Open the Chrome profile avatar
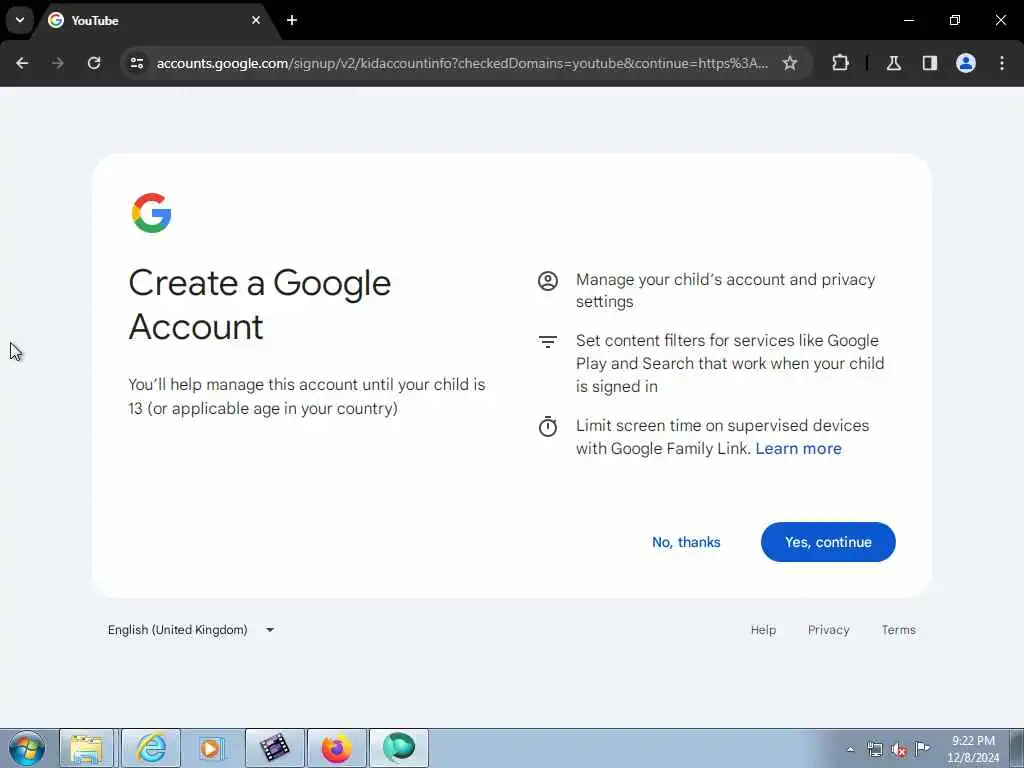 (x=965, y=63)
